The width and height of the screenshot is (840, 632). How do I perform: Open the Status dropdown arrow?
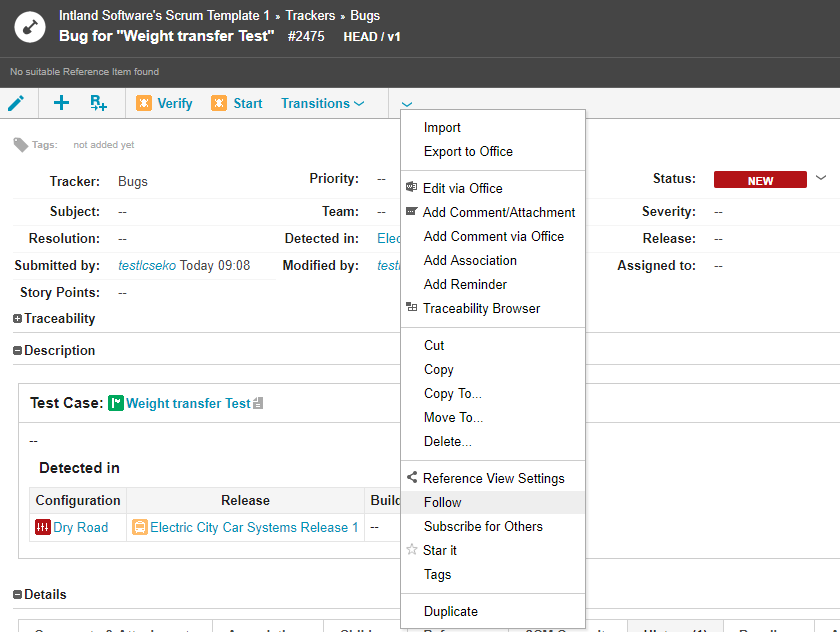(x=821, y=178)
